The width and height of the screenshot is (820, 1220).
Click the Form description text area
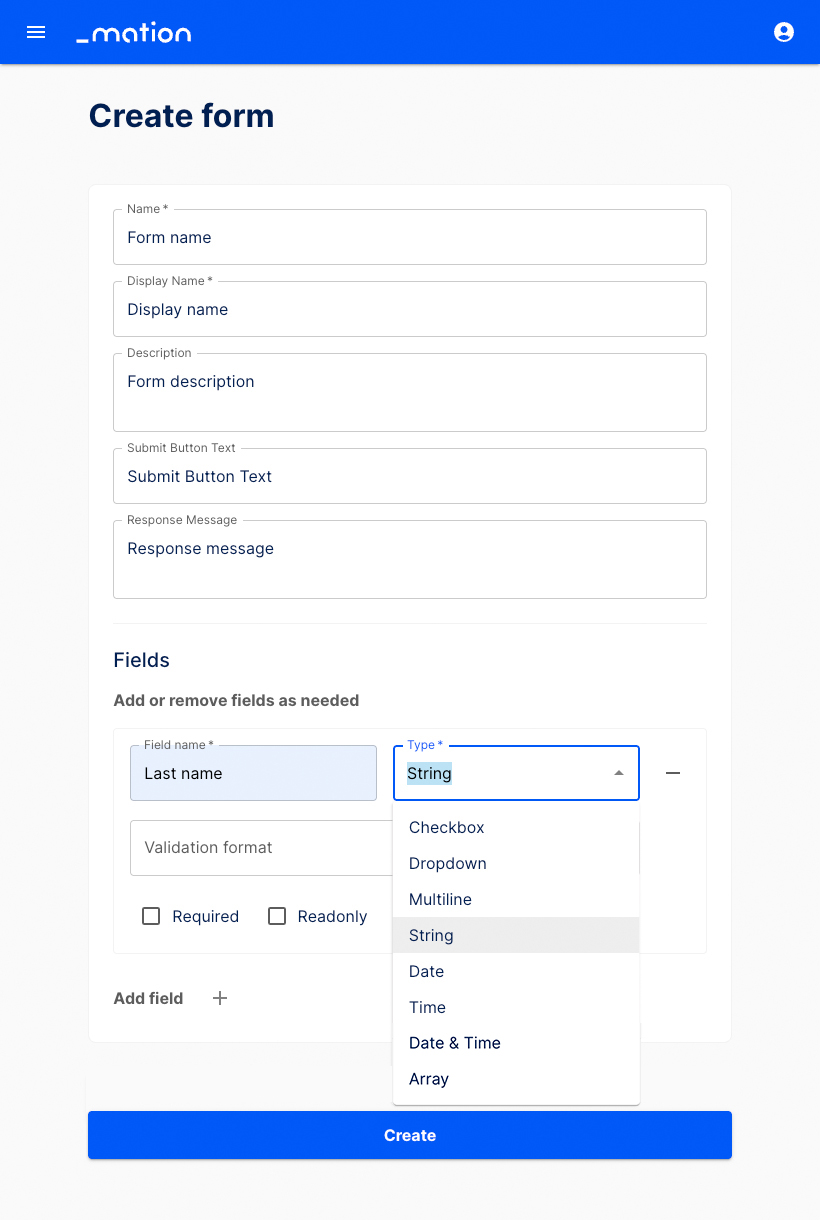[410, 390]
